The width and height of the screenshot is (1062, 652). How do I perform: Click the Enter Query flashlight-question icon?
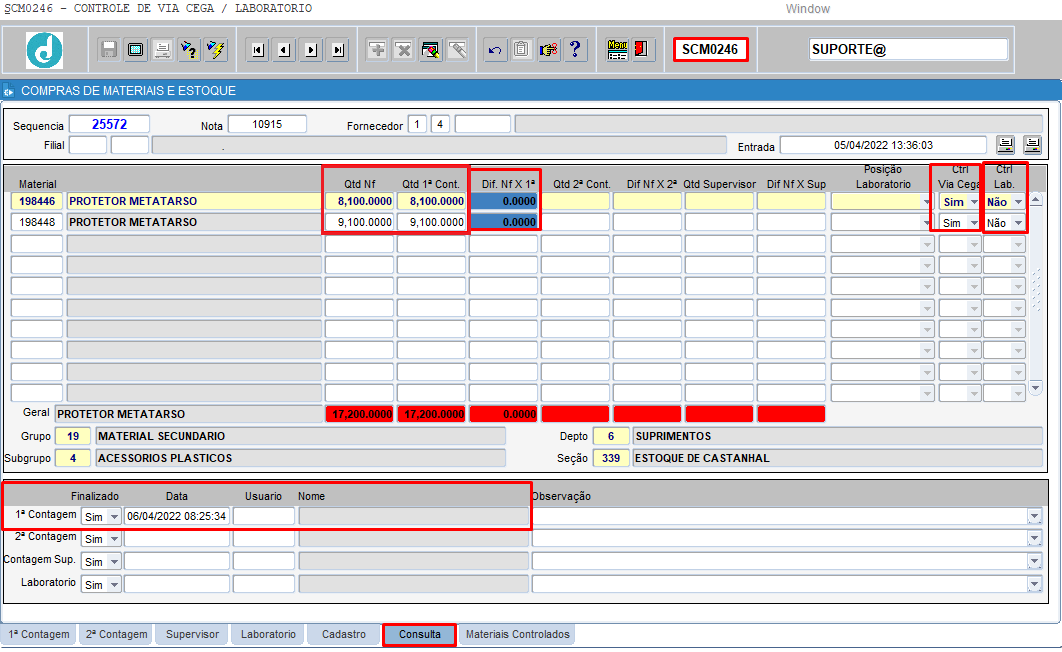pyautogui.click(x=189, y=49)
